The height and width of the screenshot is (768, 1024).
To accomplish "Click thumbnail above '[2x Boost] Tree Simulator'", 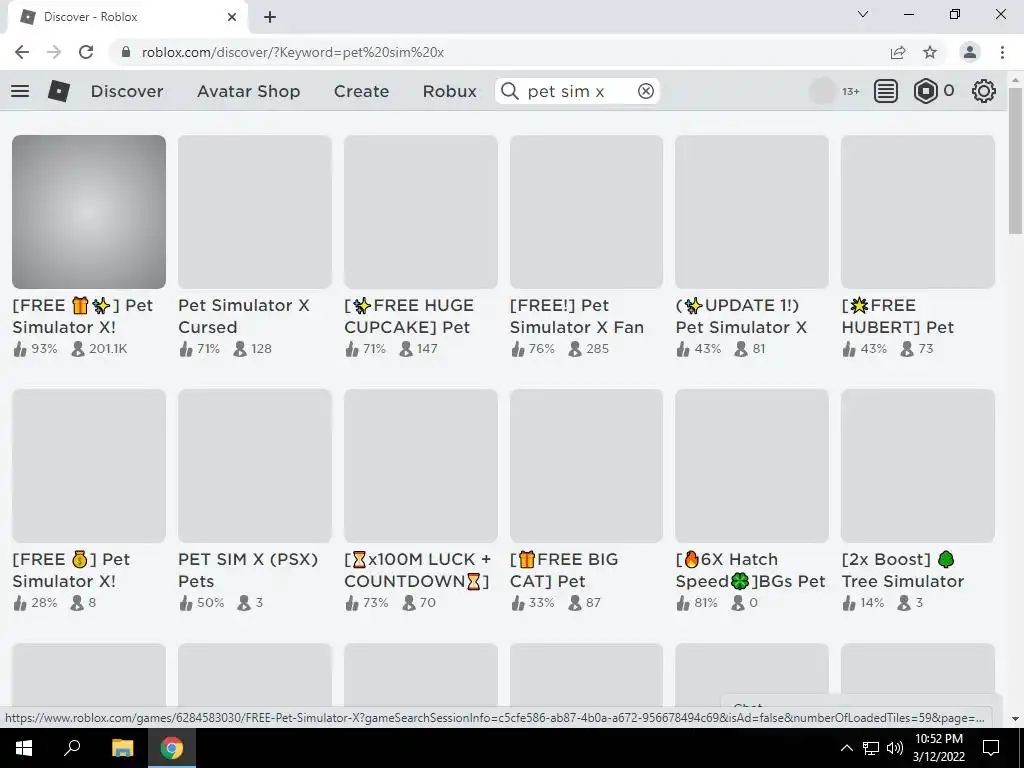I will coord(918,466).
